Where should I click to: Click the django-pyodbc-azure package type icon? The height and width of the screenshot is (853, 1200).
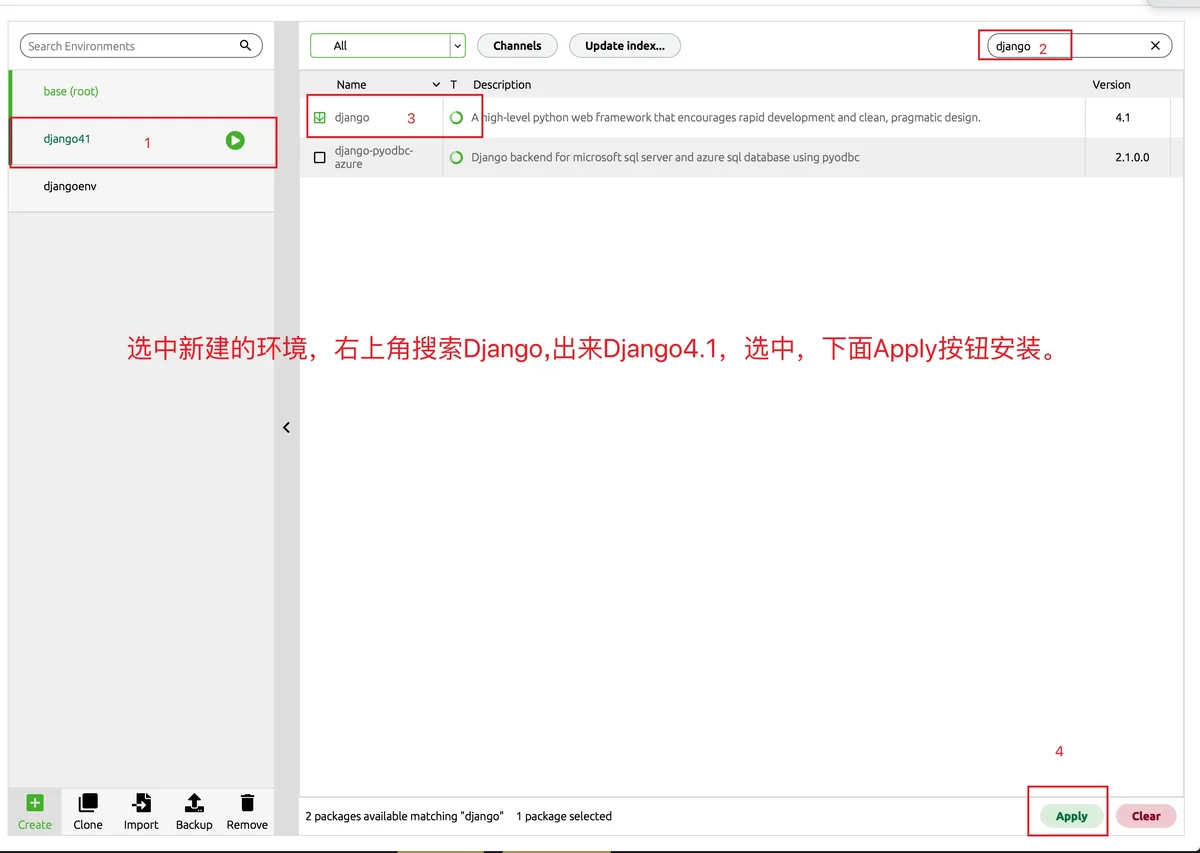tap(456, 157)
